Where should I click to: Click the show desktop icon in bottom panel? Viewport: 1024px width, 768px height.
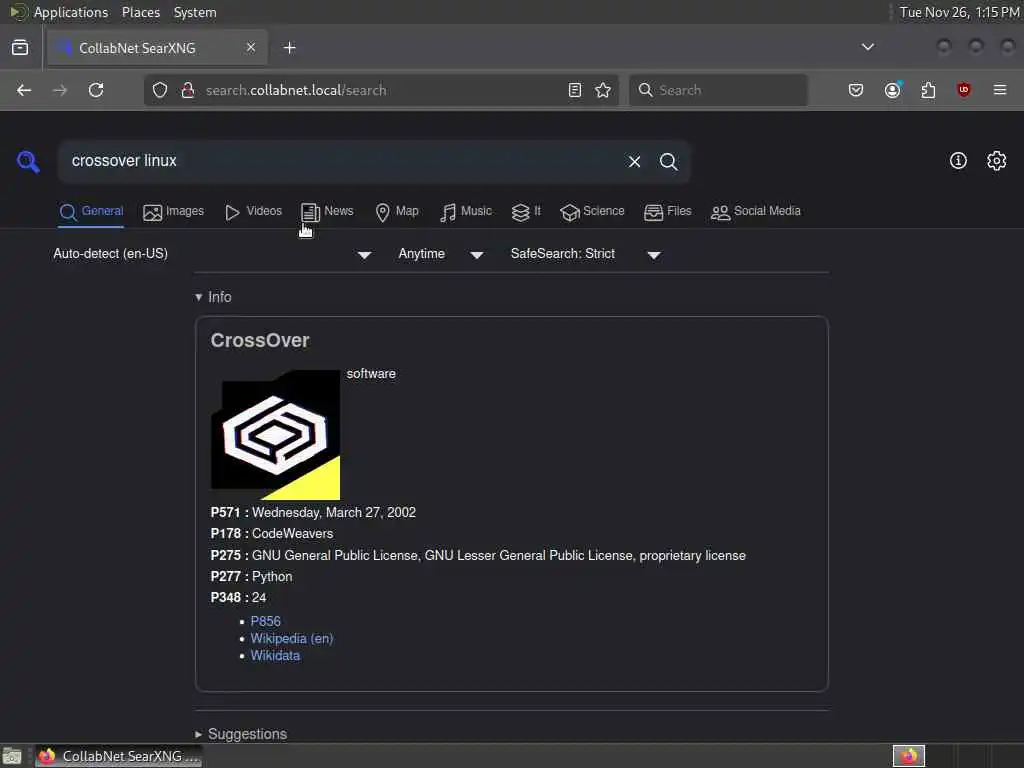click(x=12, y=756)
